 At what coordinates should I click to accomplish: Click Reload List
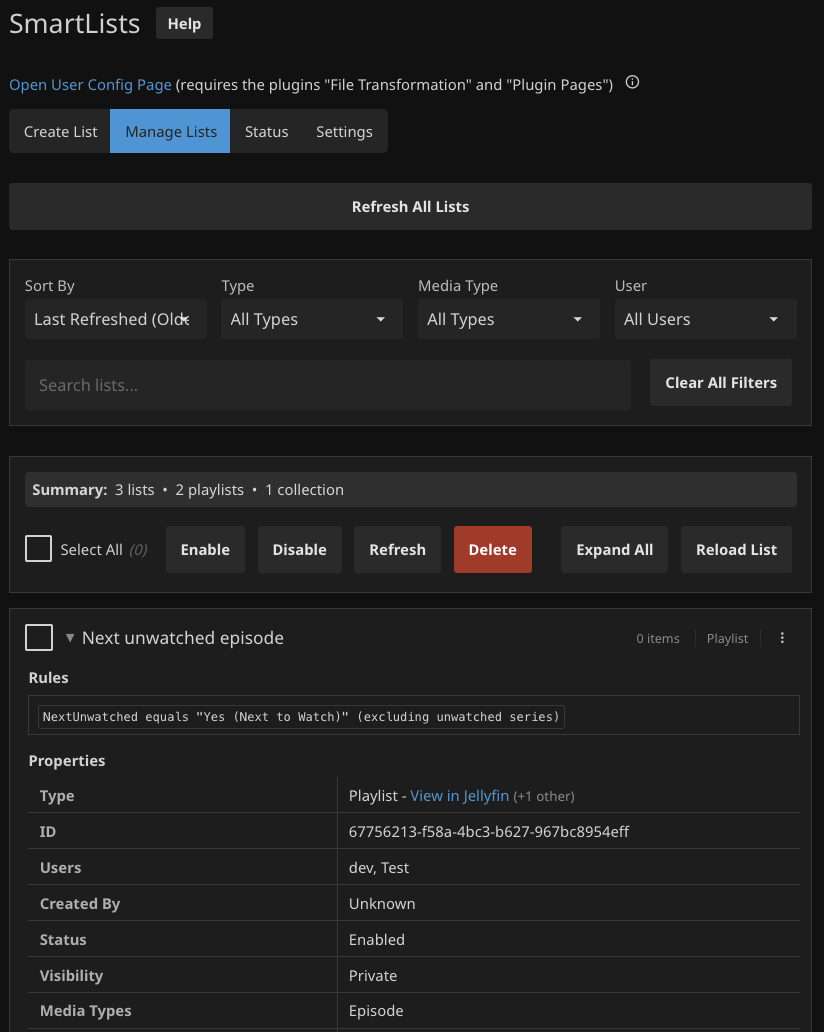pos(736,550)
